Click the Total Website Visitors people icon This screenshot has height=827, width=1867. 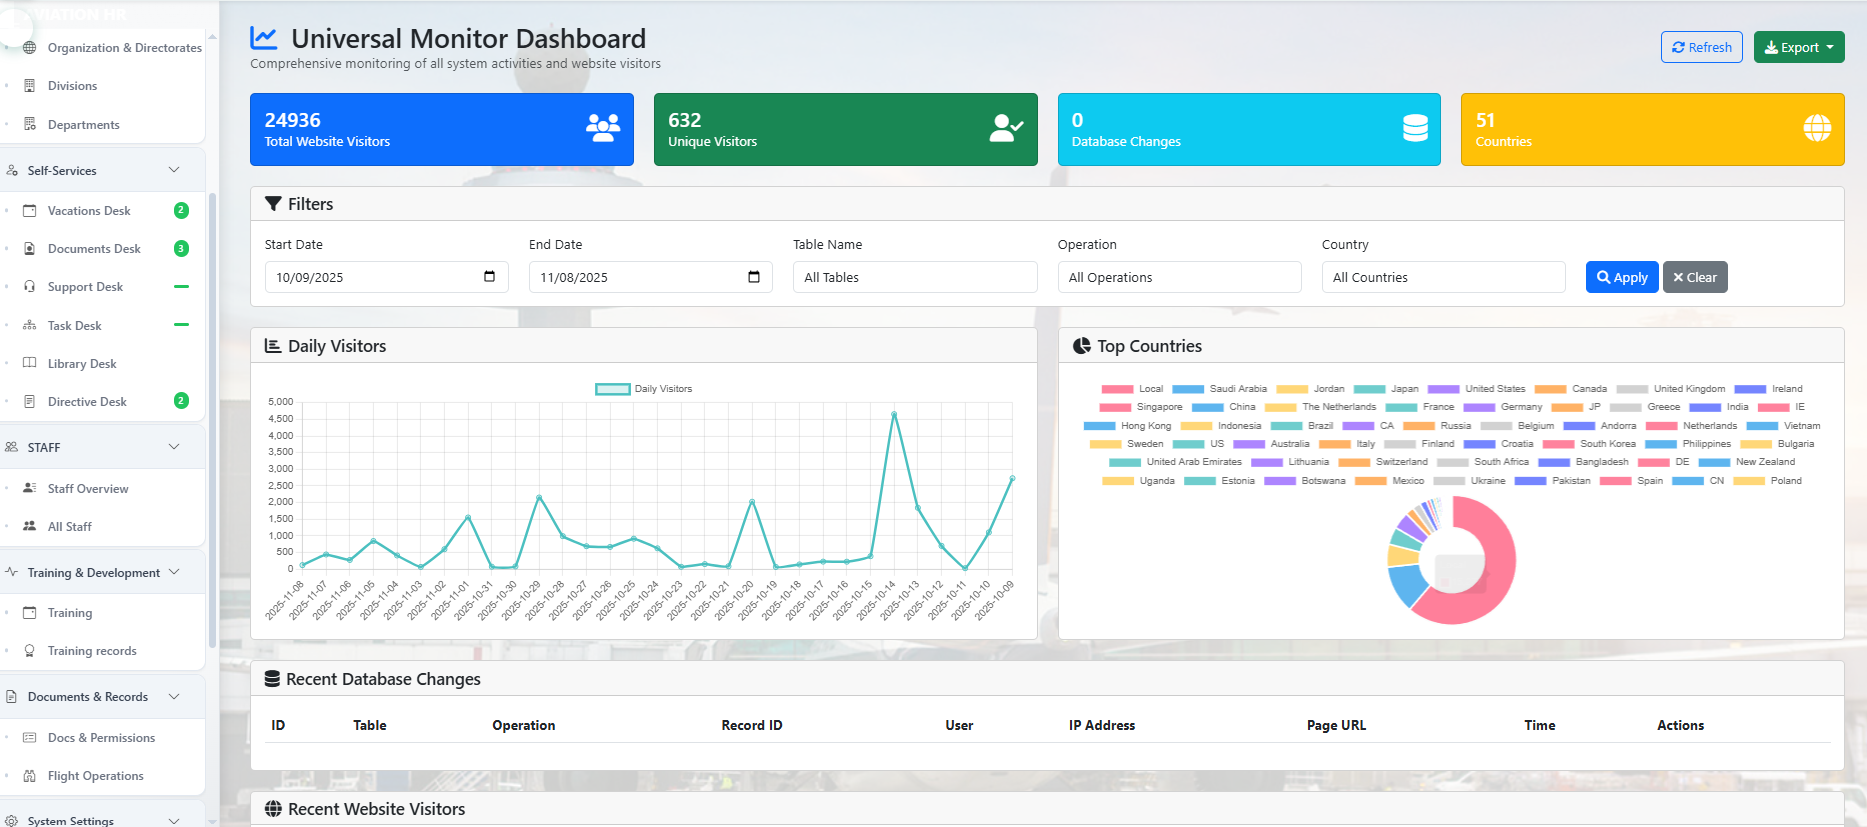coord(603,128)
